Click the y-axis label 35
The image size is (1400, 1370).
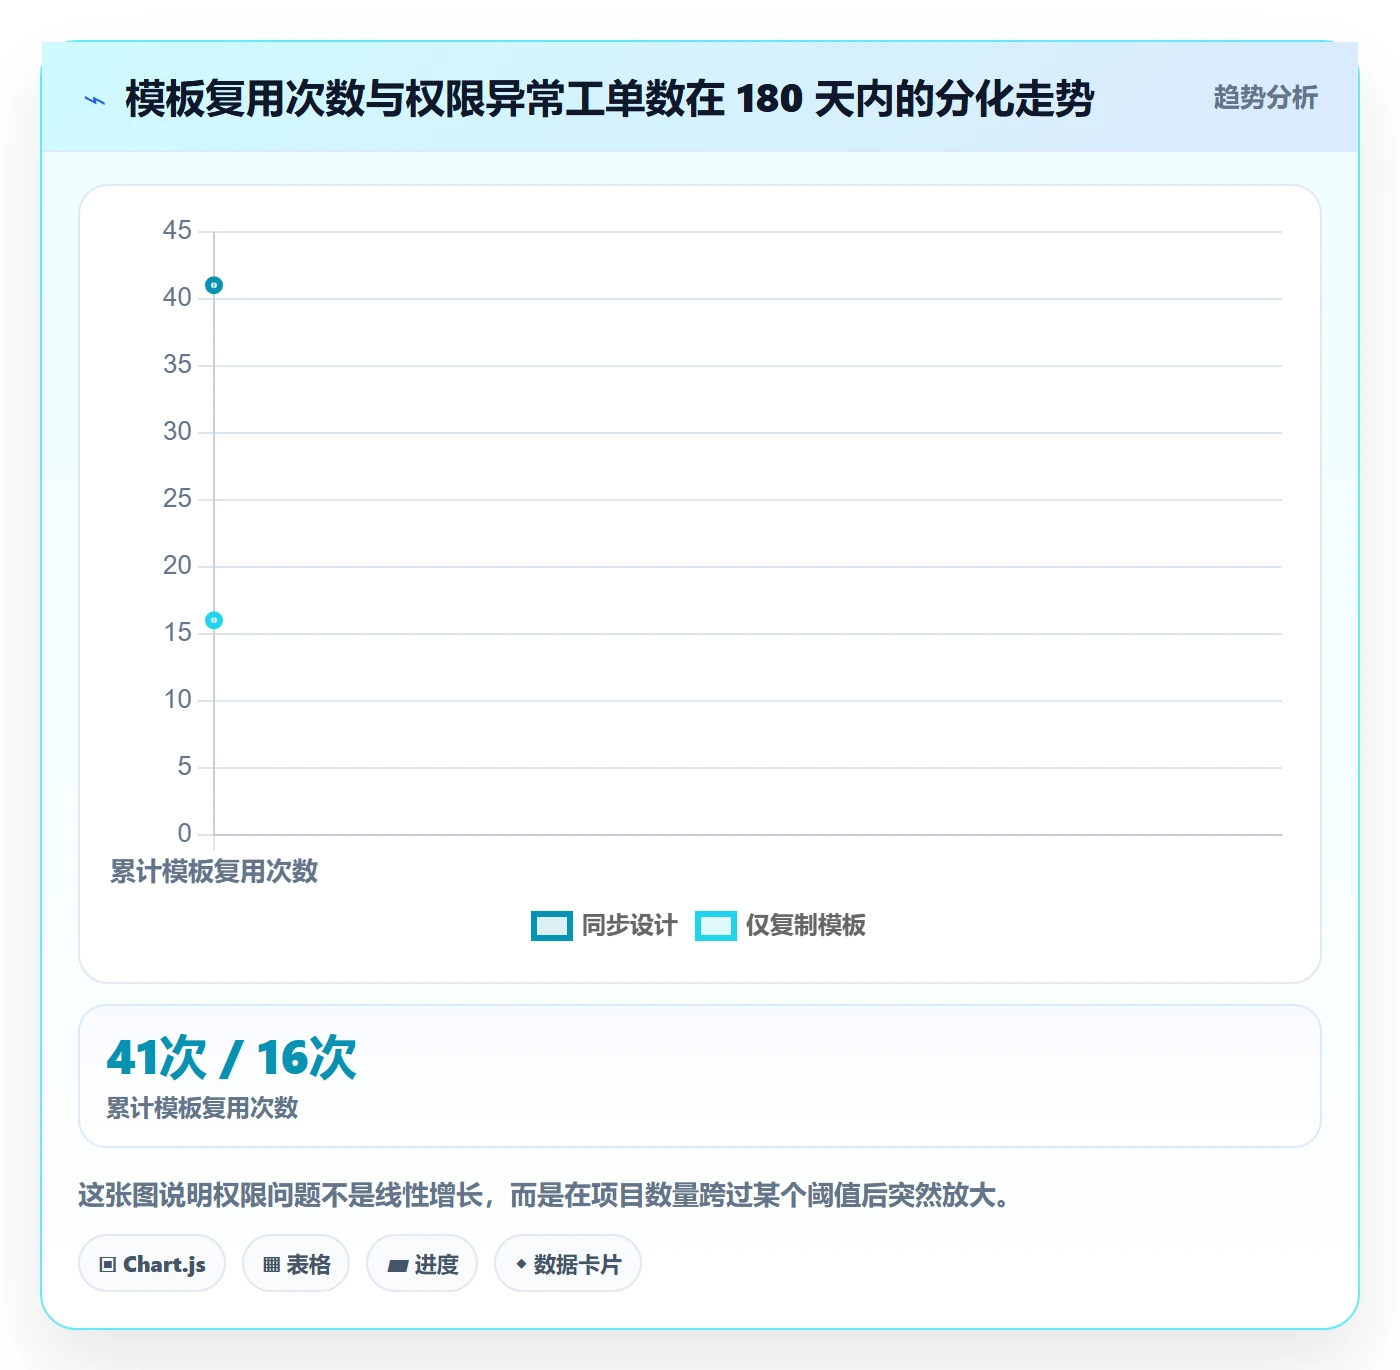177,365
